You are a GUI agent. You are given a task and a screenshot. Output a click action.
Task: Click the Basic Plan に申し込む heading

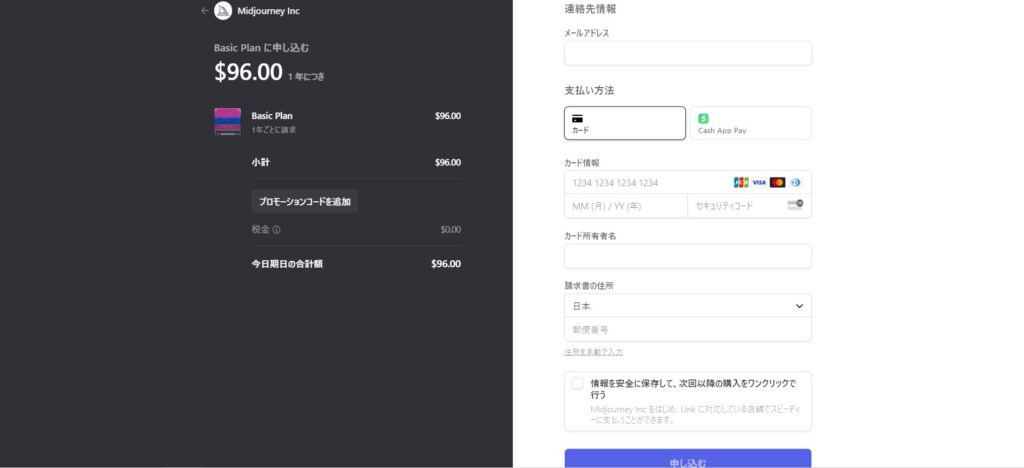click(261, 48)
